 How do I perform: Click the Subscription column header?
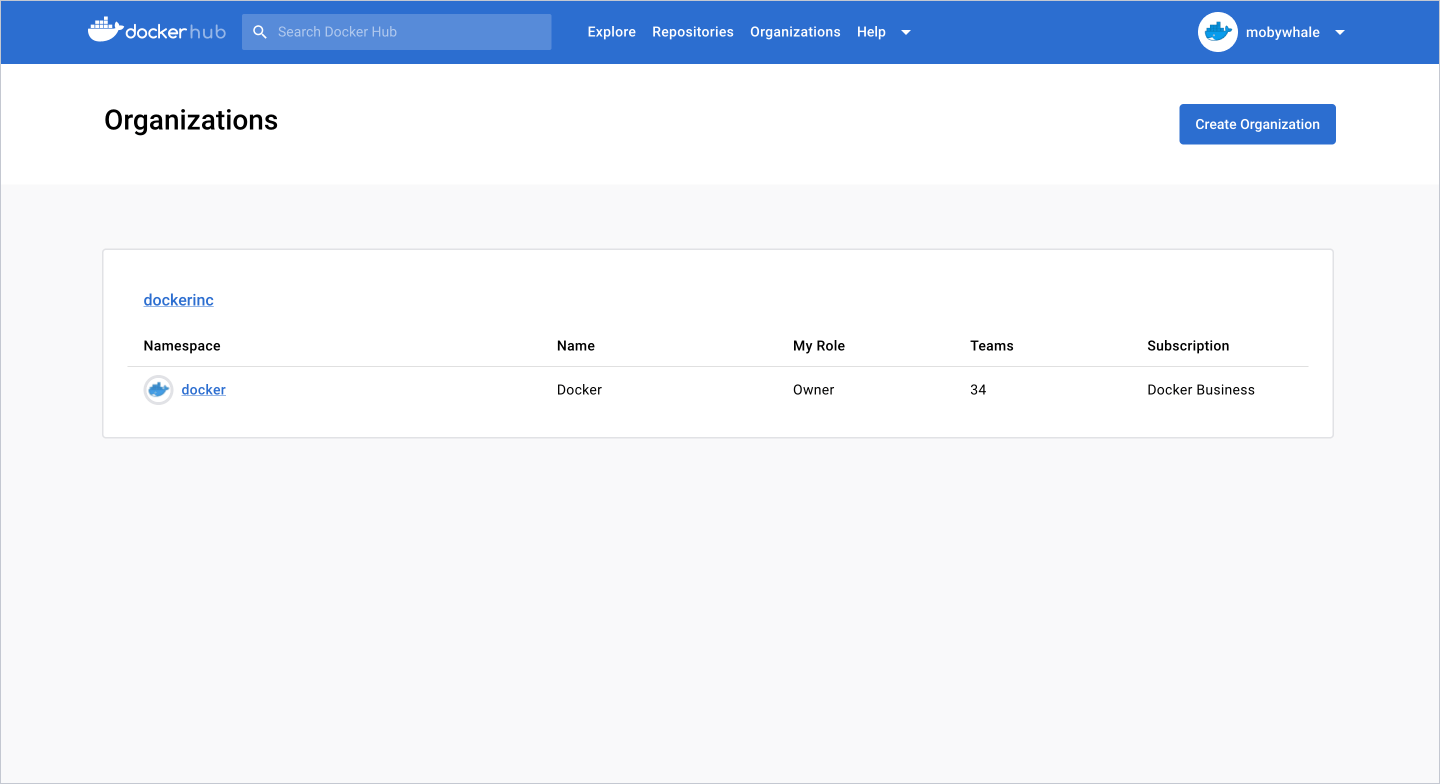1188,346
